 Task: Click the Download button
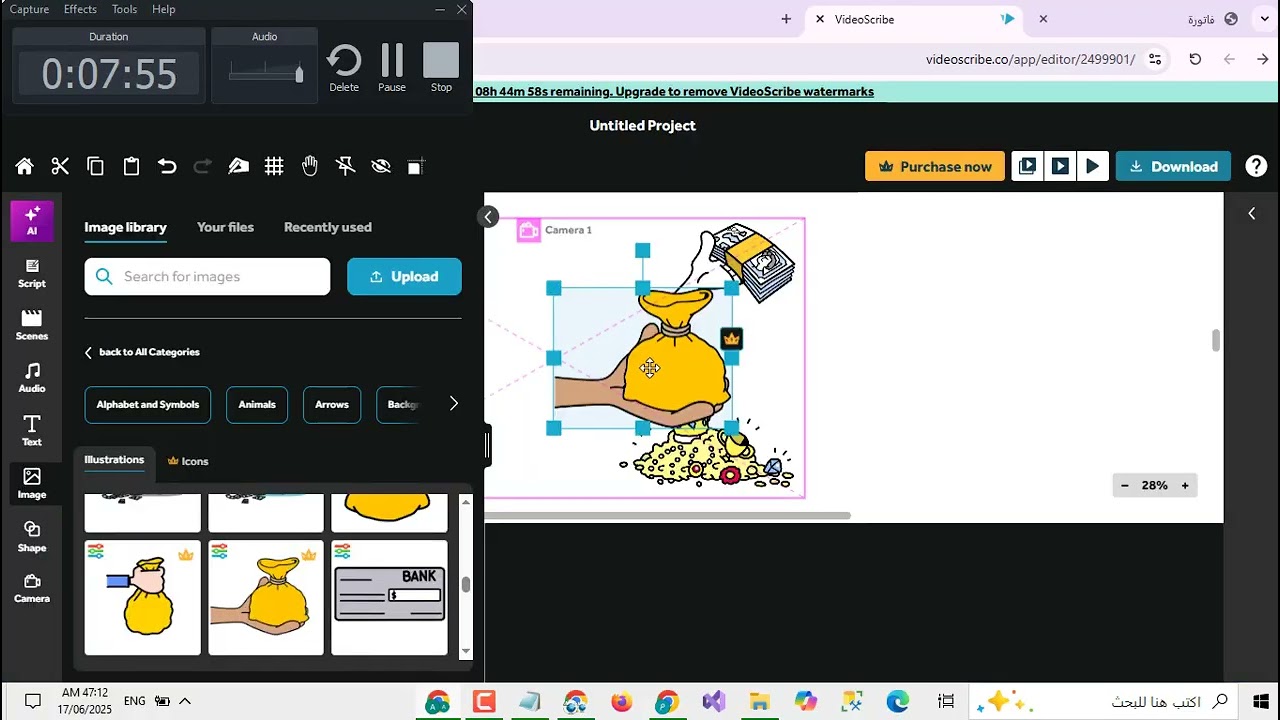(1173, 167)
